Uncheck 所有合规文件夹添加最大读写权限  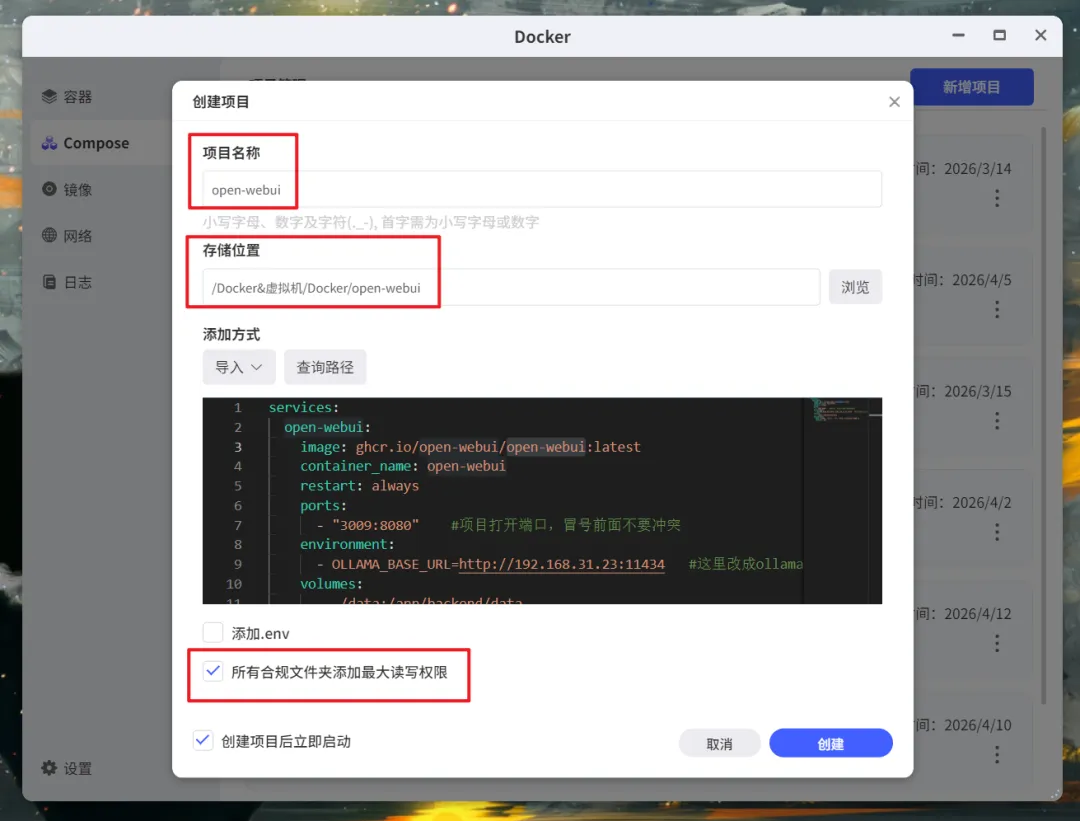[x=213, y=671]
